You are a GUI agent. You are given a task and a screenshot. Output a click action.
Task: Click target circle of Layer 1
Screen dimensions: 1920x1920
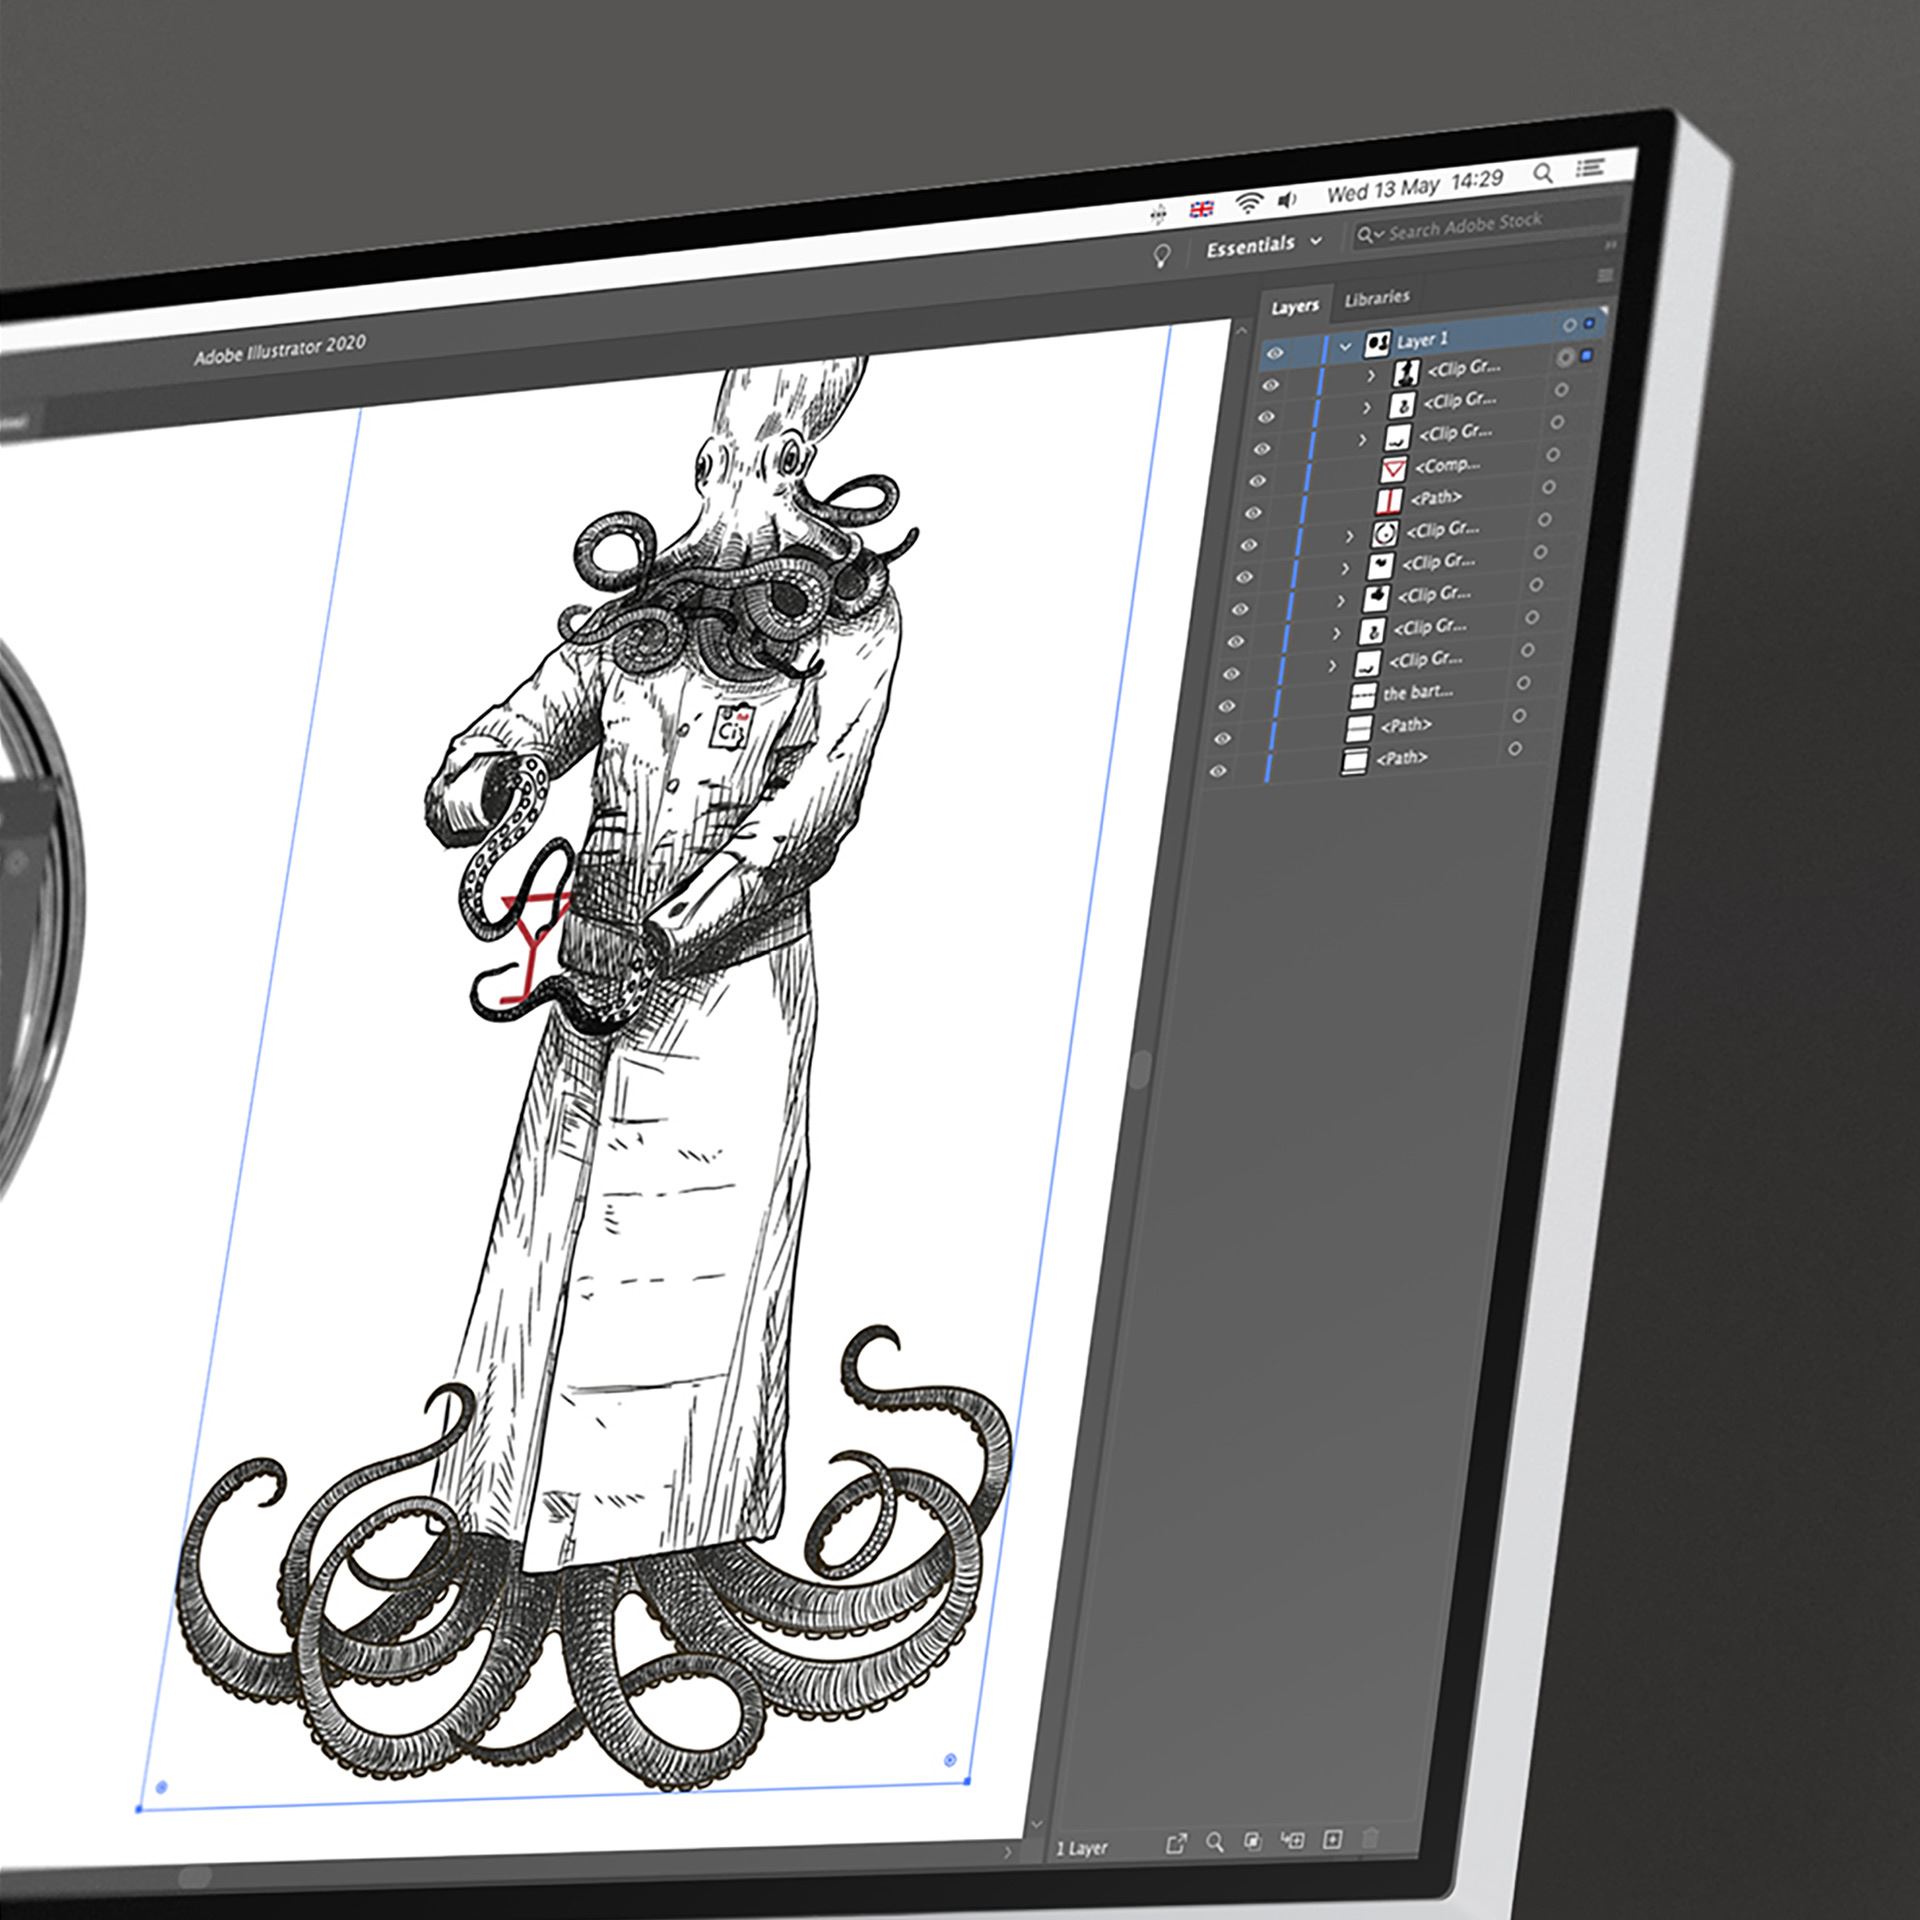[x=1569, y=326]
